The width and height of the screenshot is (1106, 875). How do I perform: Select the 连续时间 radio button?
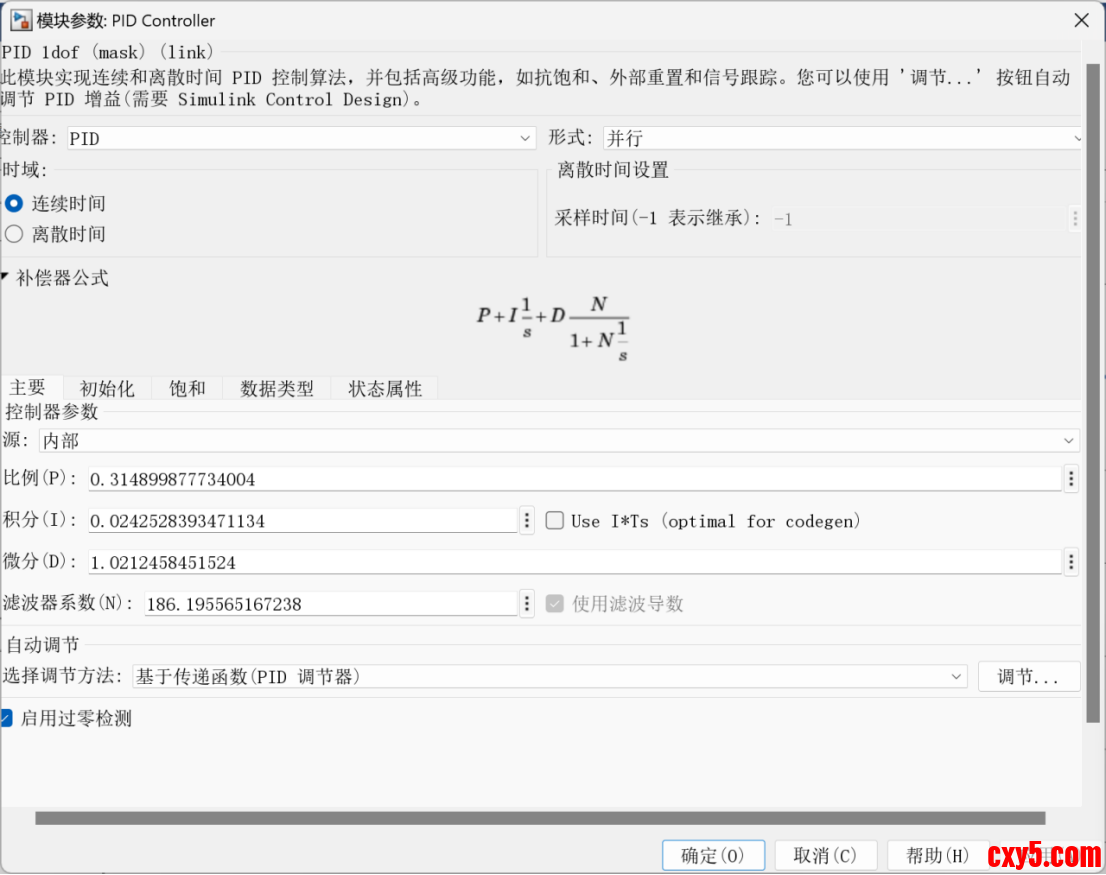14,204
